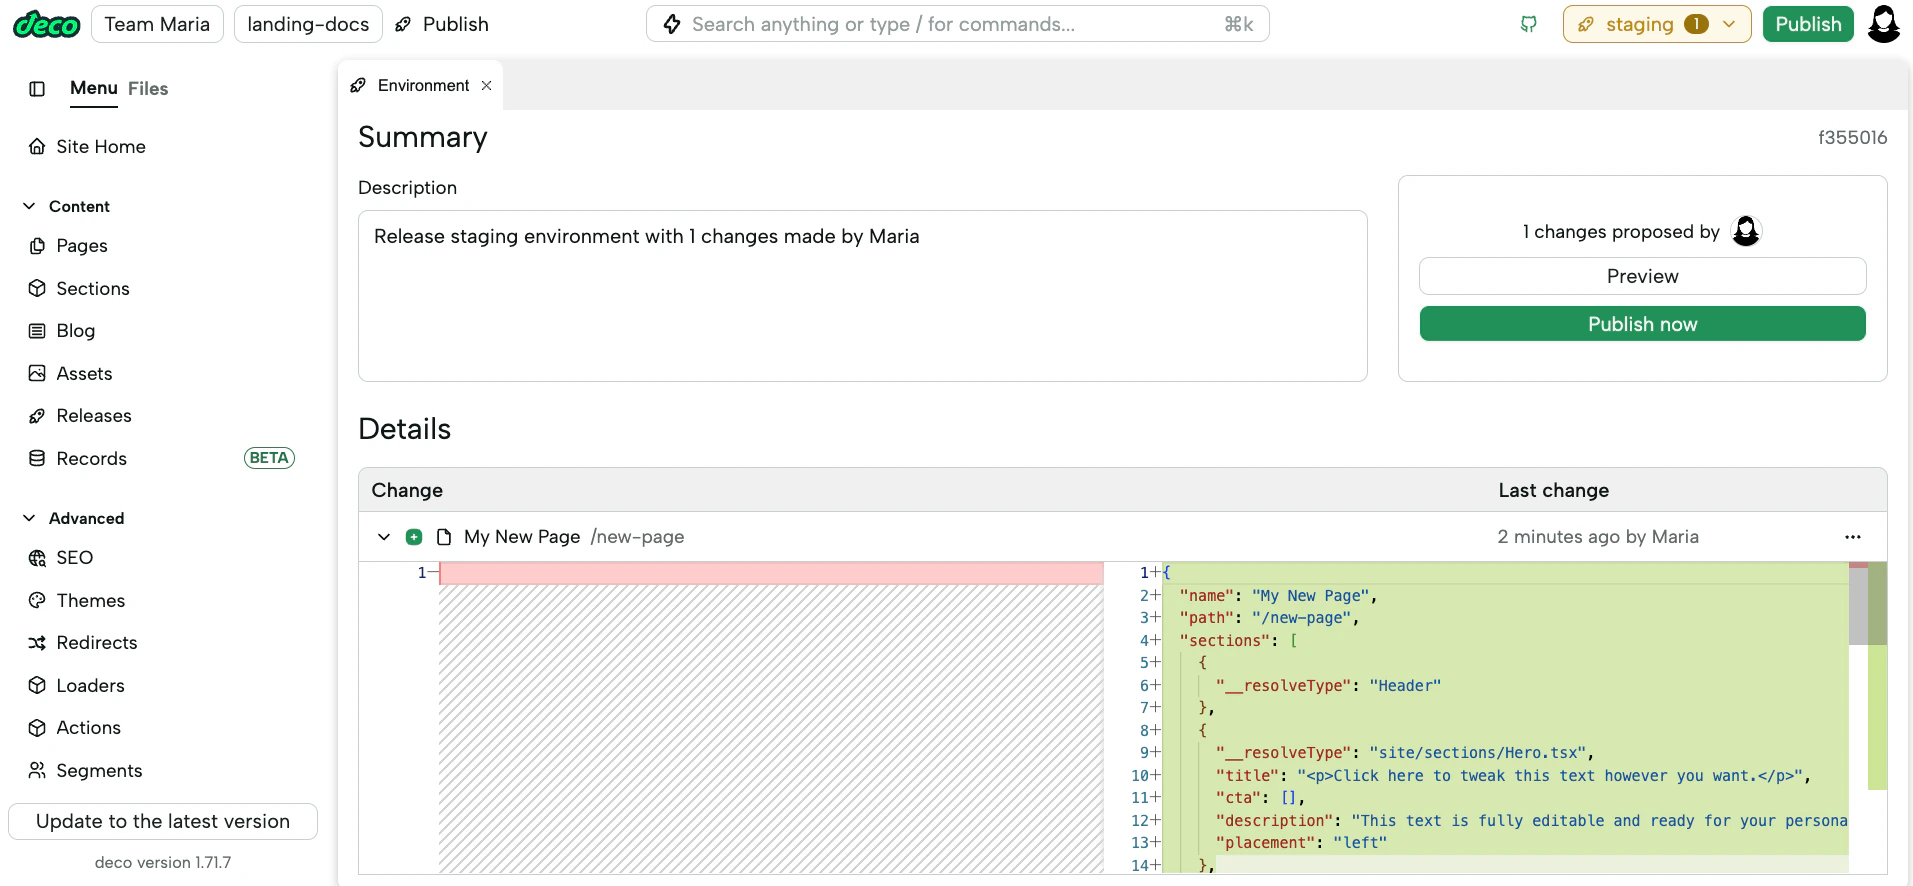Click the Themes palette icon
The width and height of the screenshot is (1913, 886).
37,600
